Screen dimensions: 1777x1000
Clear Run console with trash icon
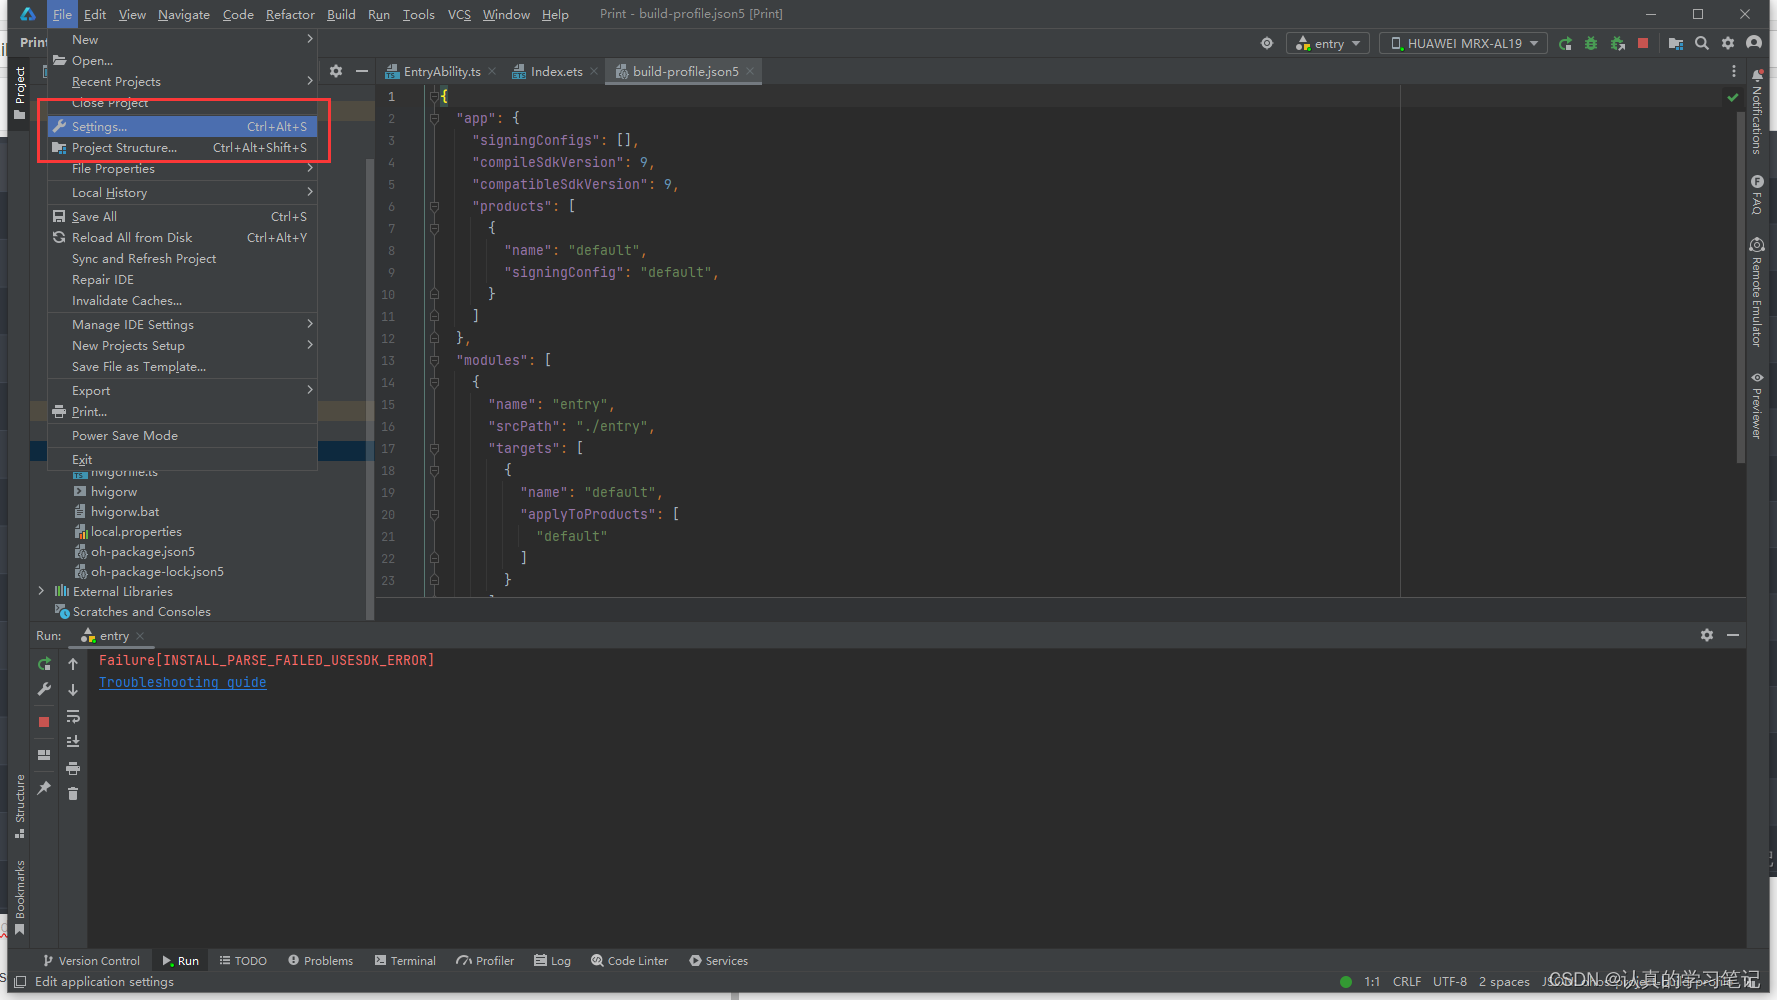[x=73, y=794]
